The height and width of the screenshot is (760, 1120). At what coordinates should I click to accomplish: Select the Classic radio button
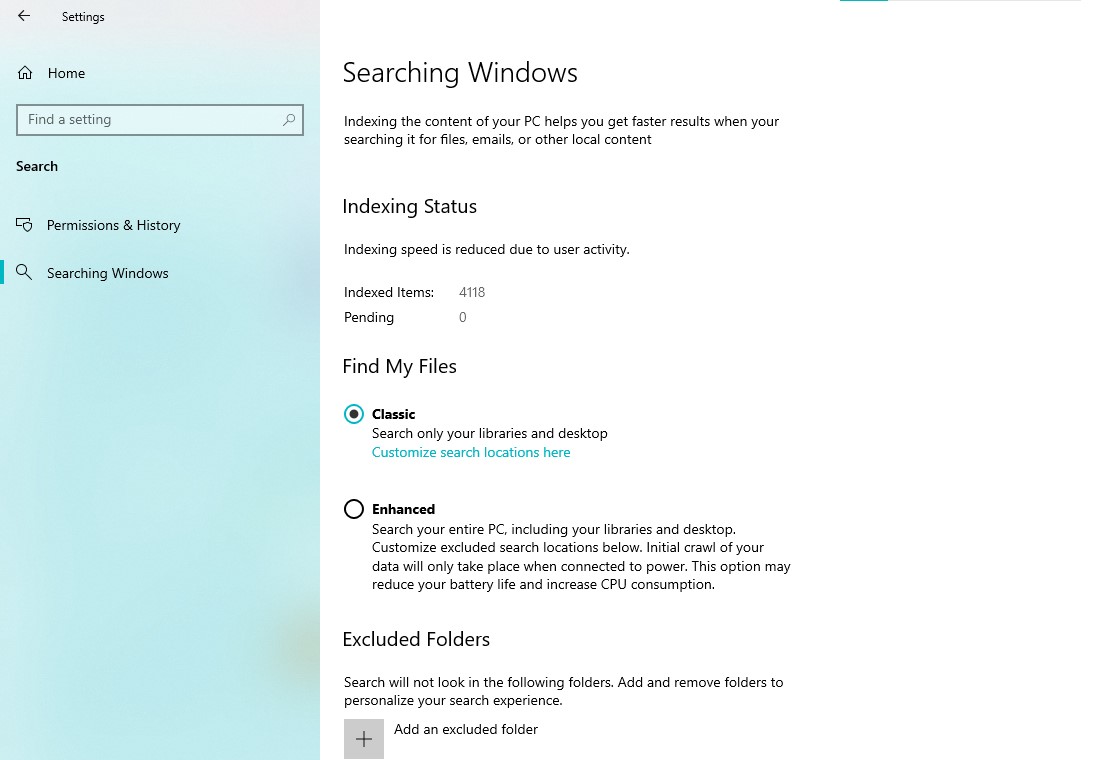[354, 414]
